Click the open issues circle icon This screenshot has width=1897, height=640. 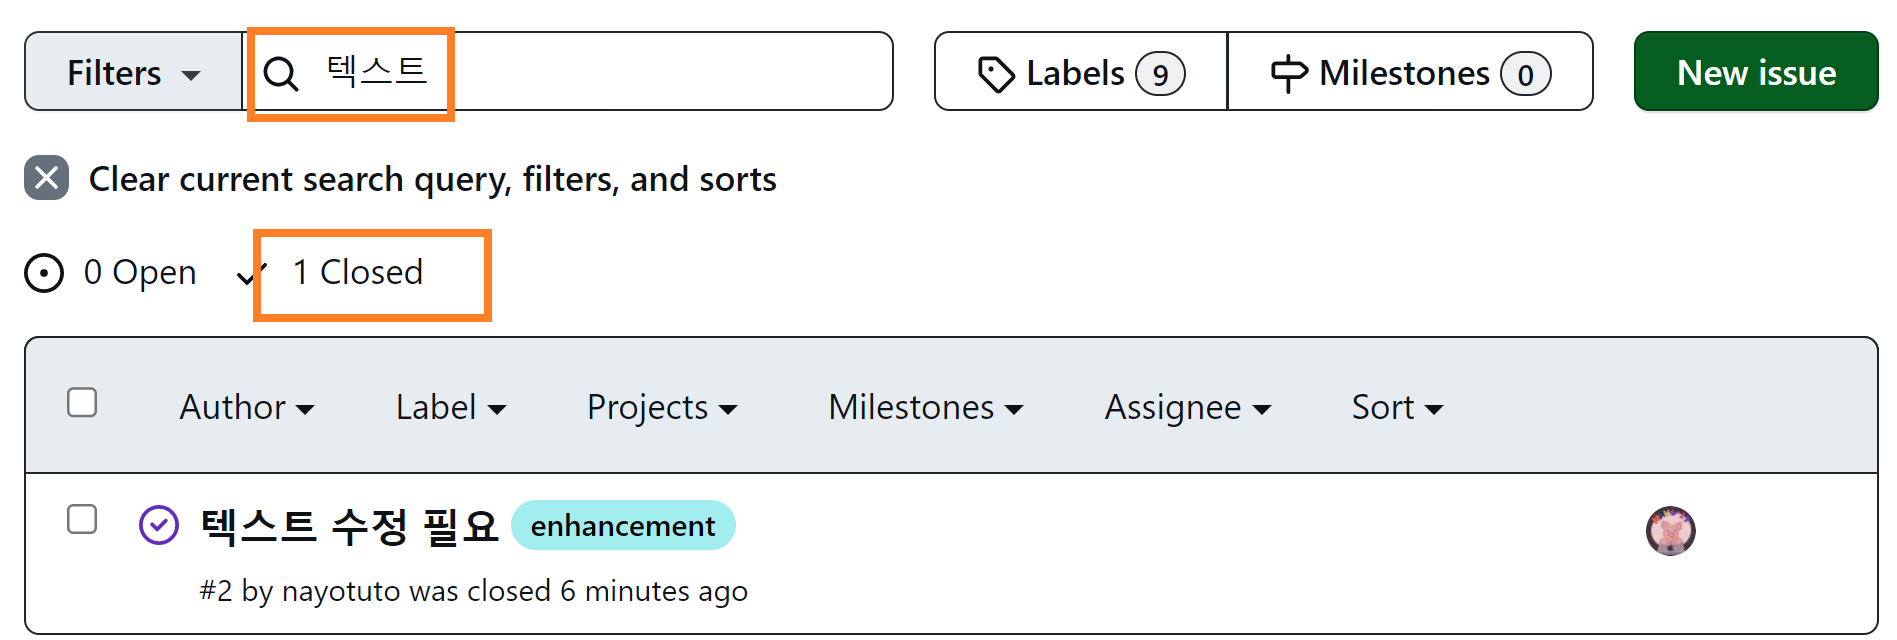(44, 273)
